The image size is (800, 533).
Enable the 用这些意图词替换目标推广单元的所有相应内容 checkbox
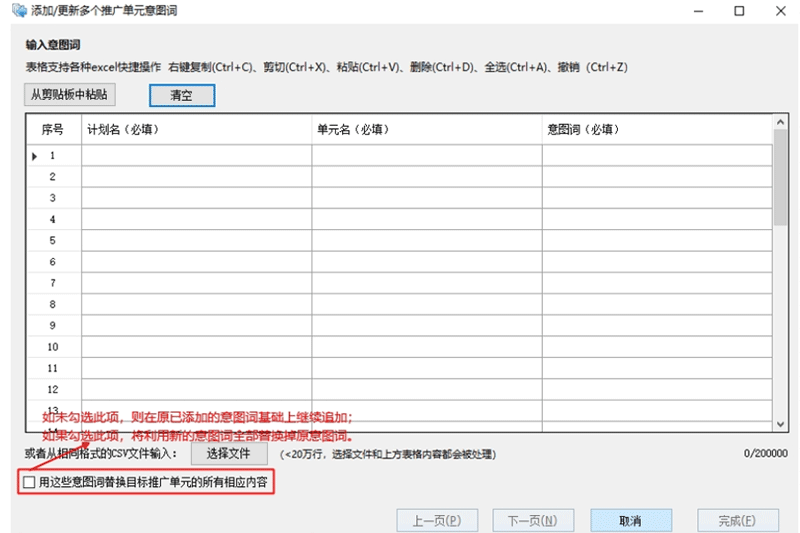pos(29,483)
